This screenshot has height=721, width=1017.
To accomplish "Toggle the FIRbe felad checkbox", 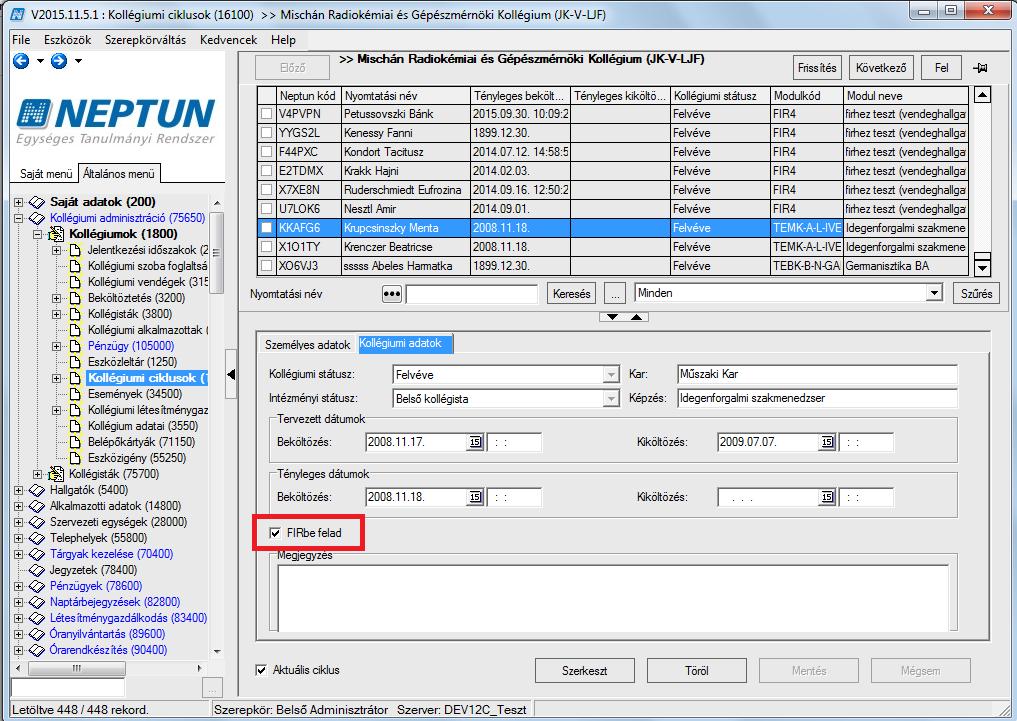I will click(275, 533).
